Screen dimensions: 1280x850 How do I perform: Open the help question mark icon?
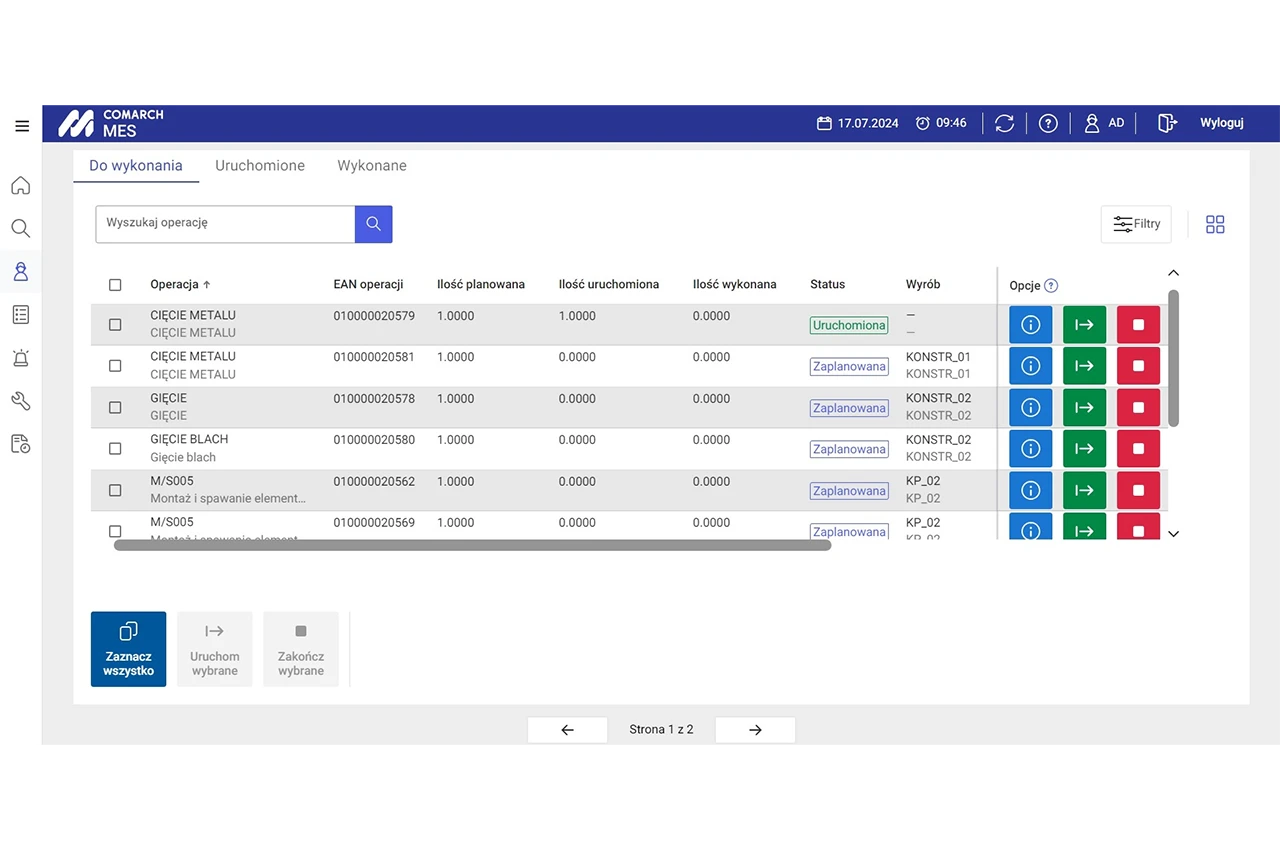click(x=1048, y=123)
